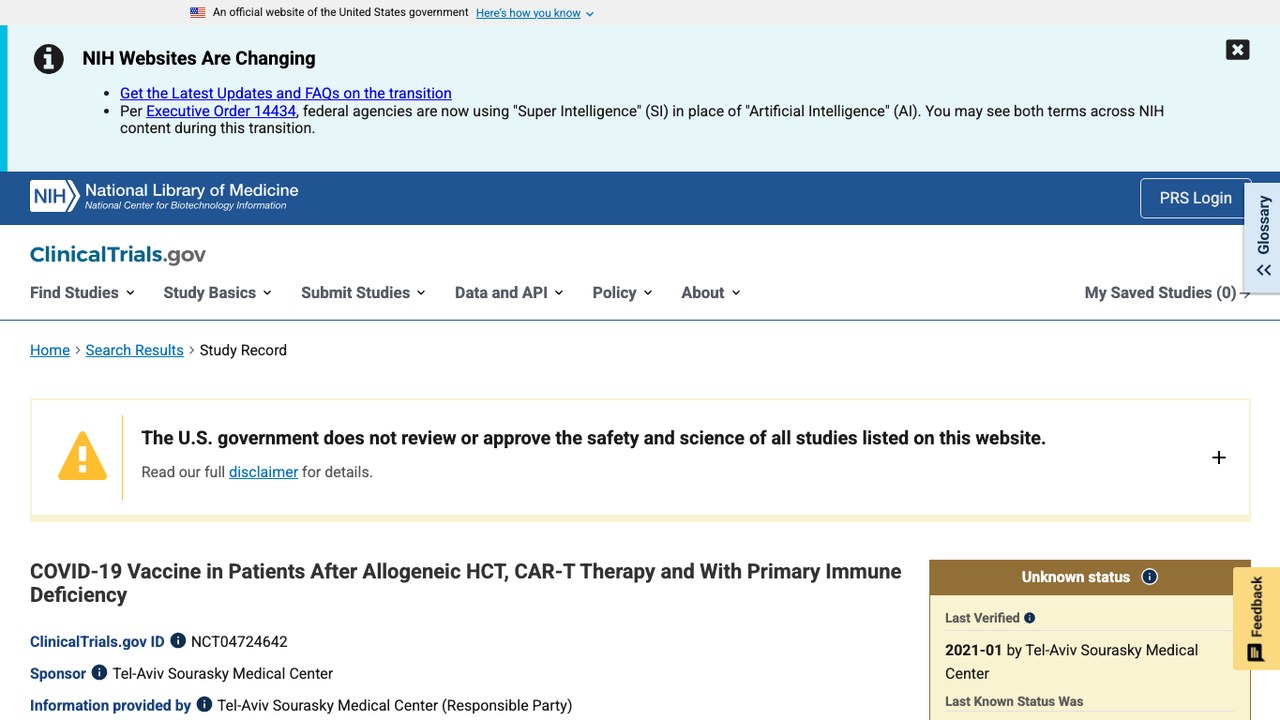Click info icon beside Information provided by
Image resolution: width=1280 pixels, height=720 pixels.
204,705
